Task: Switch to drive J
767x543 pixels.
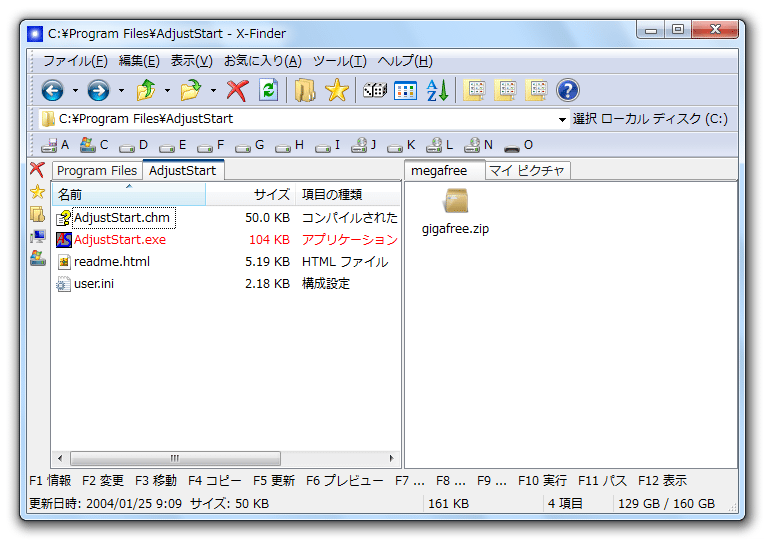Action: coord(363,145)
